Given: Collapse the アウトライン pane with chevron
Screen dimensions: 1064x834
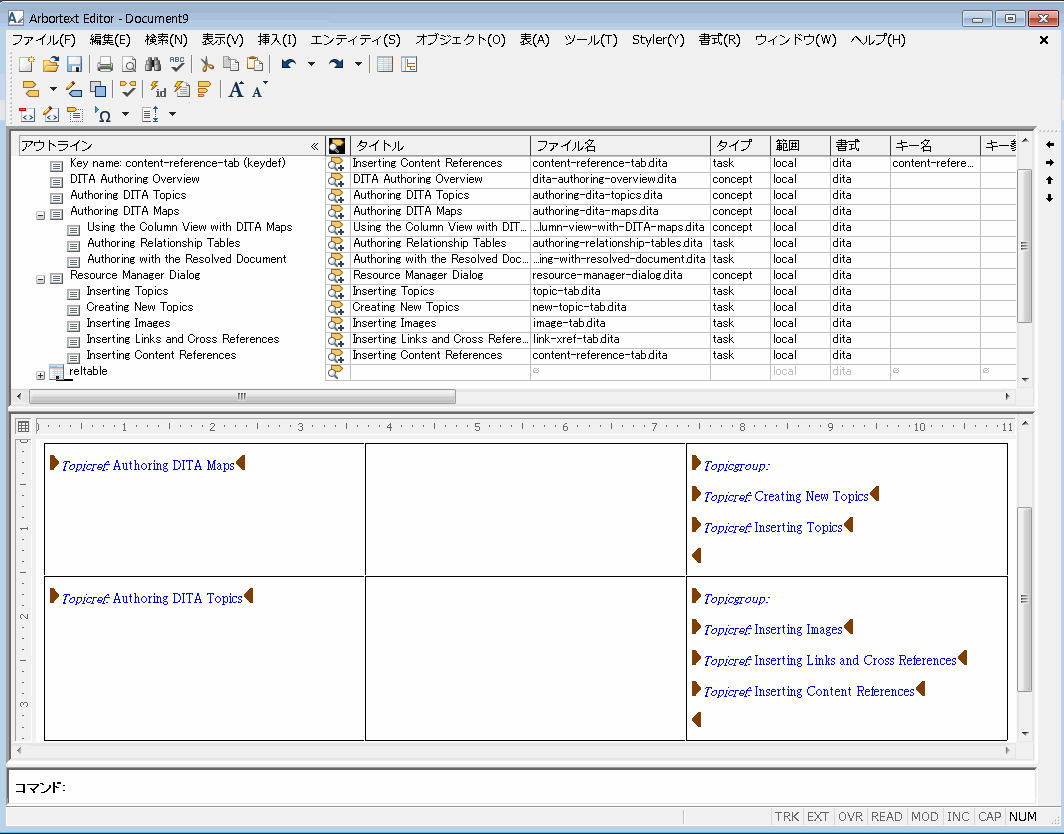Looking at the screenshot, I should pos(314,146).
